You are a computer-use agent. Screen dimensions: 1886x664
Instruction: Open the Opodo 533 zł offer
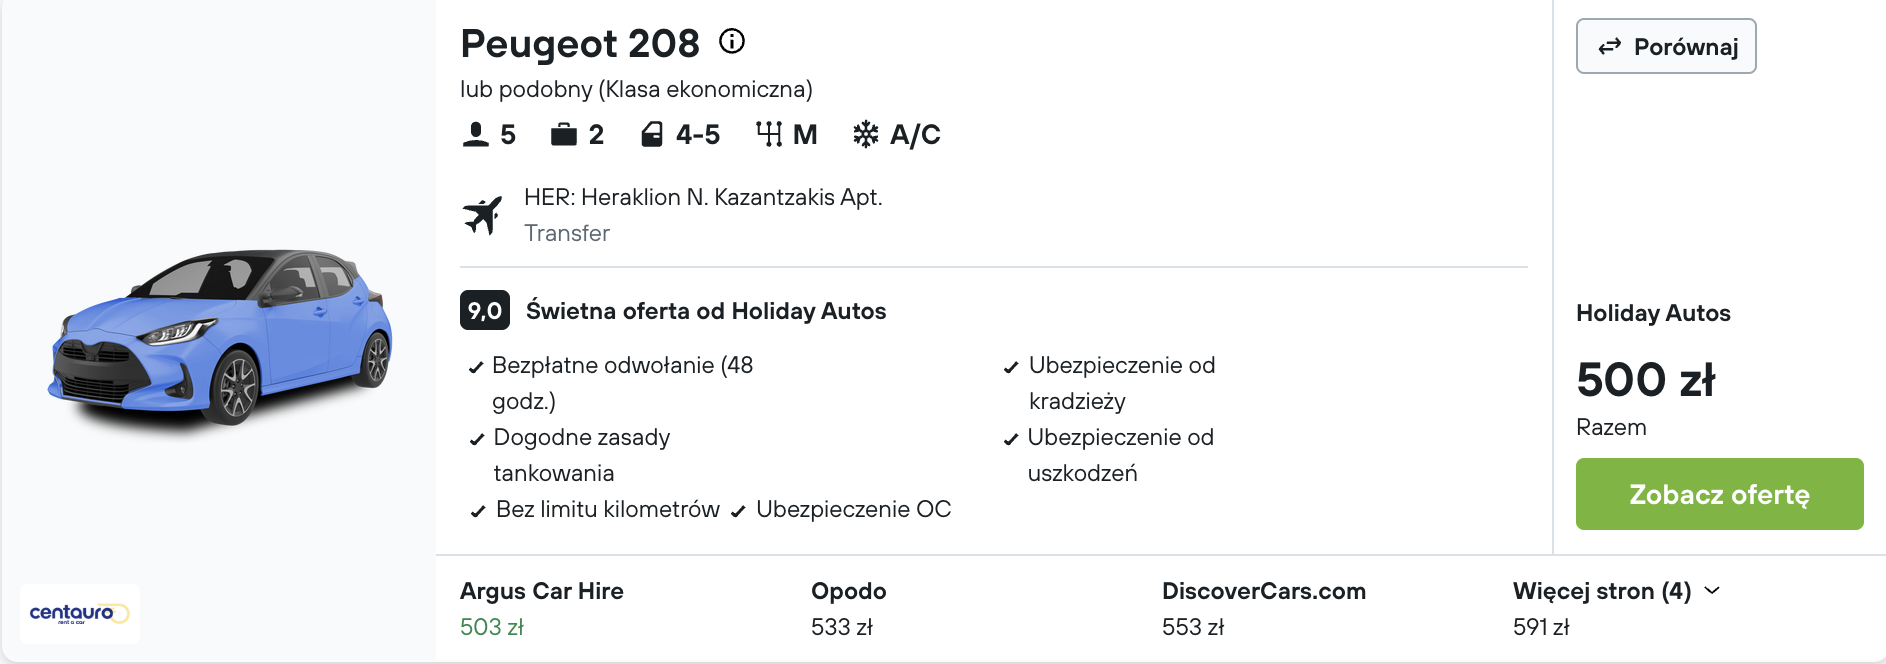tap(848, 608)
